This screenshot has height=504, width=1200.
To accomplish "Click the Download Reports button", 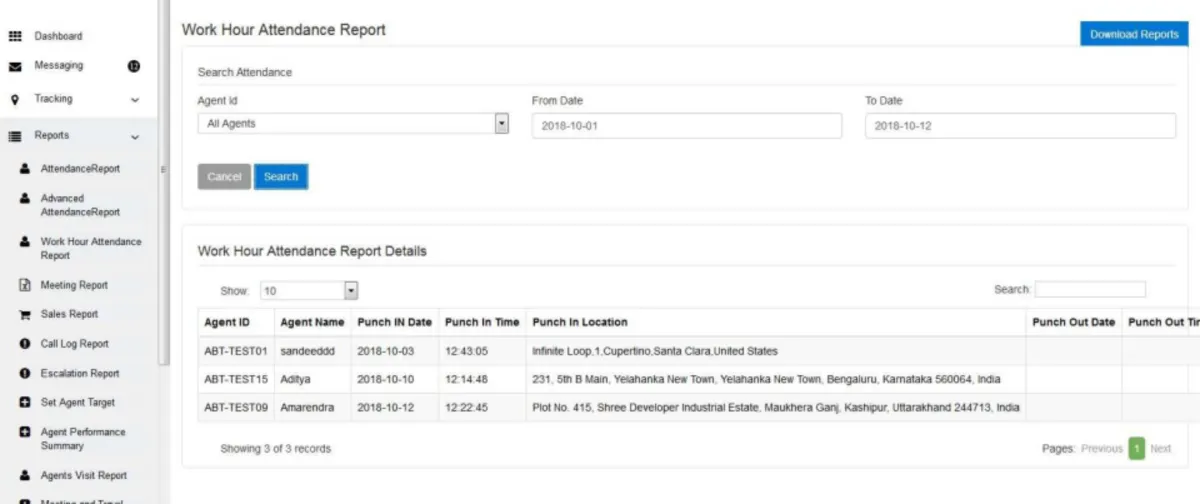I will [x=1134, y=34].
